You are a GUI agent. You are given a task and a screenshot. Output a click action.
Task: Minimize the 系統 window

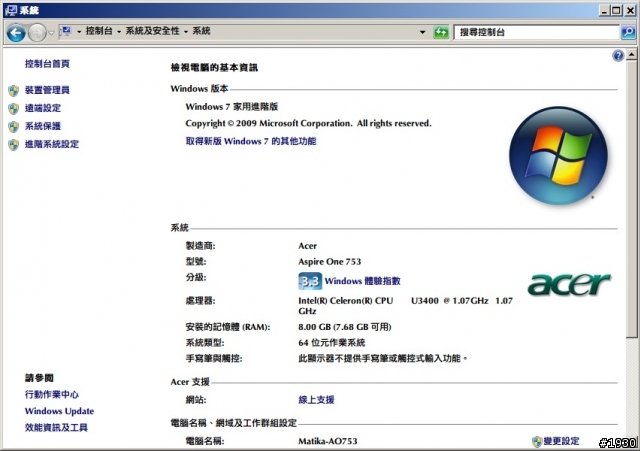[604, 10]
